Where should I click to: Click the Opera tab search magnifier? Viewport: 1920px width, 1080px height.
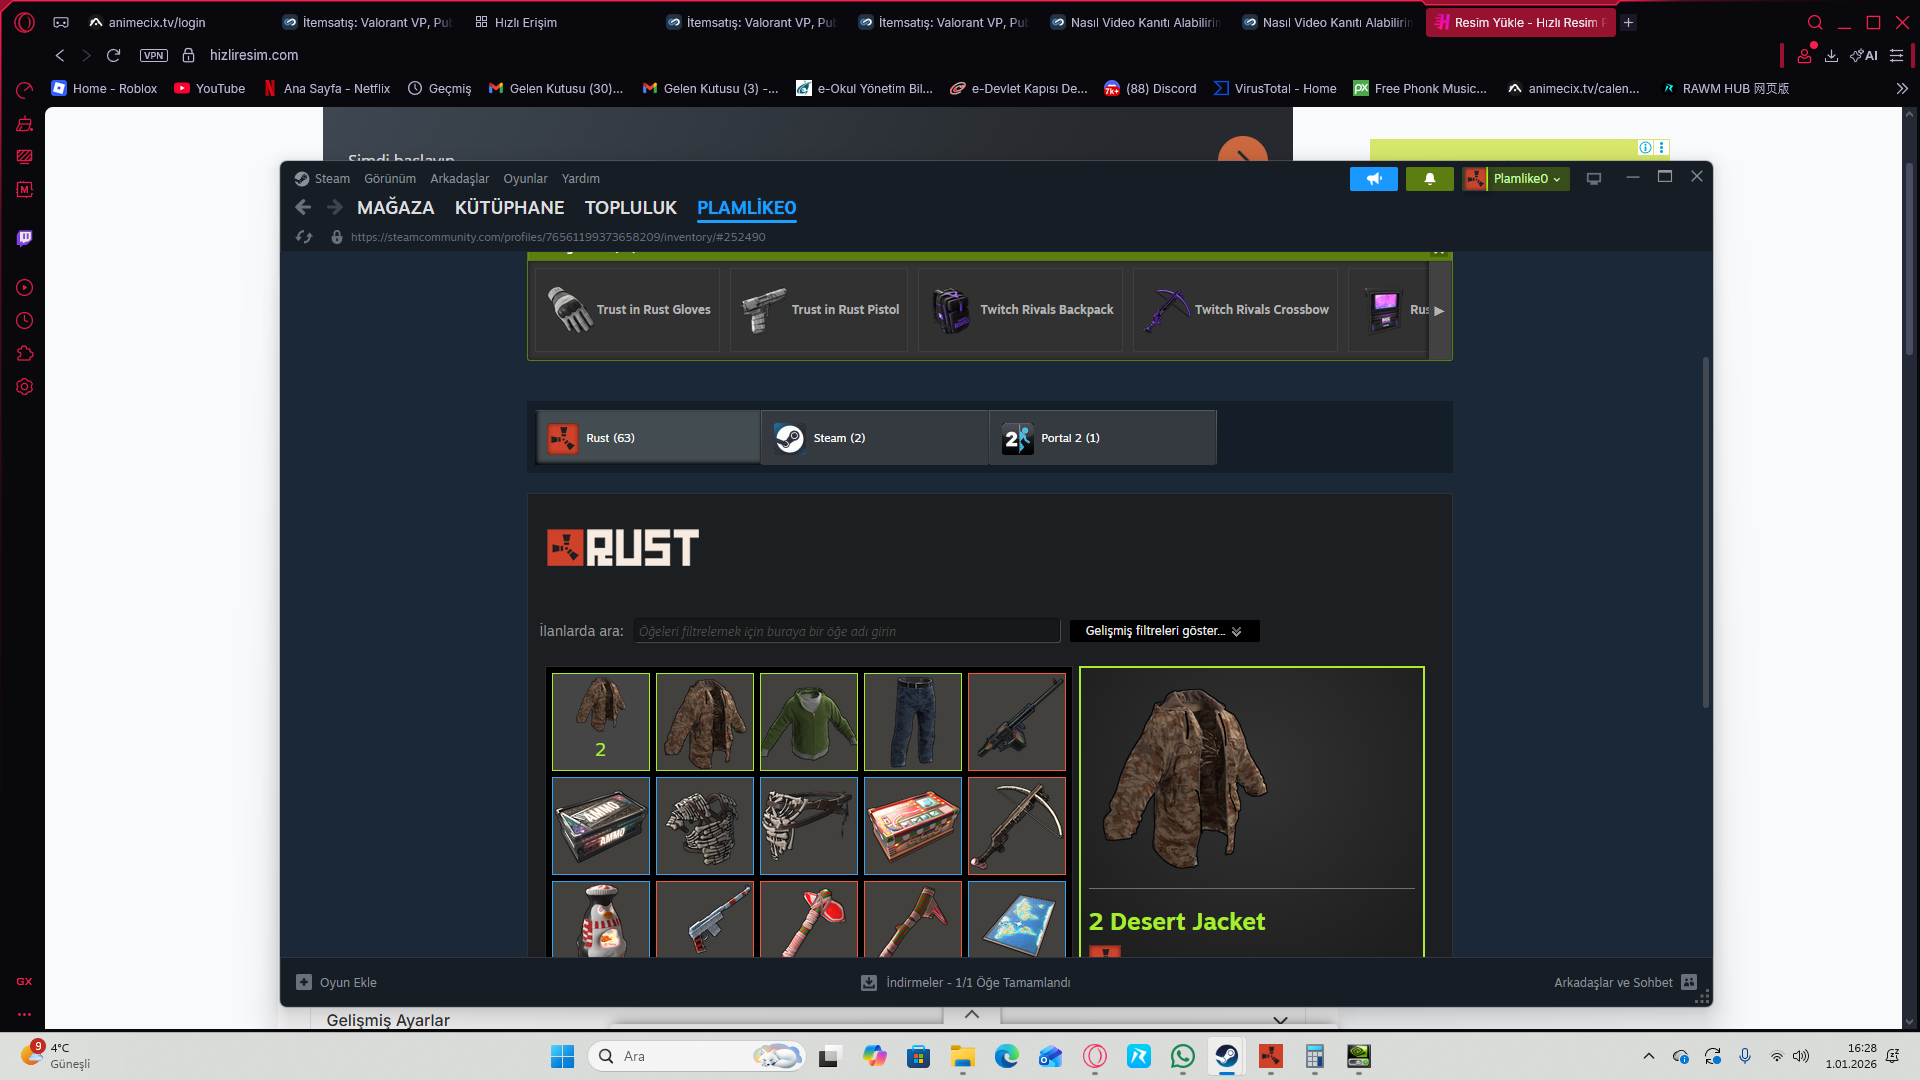point(1815,22)
